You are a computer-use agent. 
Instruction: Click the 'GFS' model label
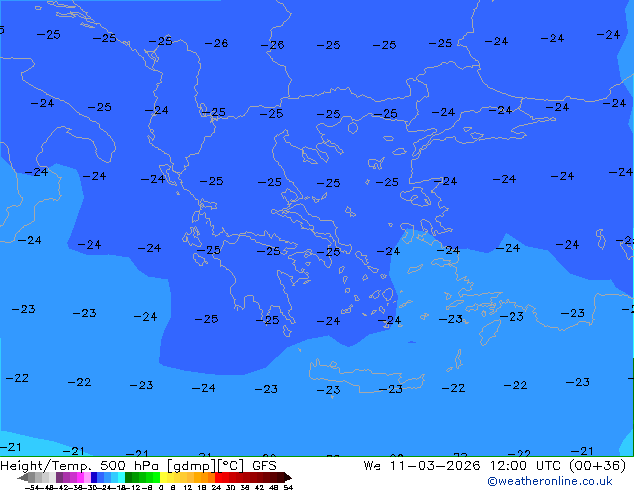tap(264, 466)
